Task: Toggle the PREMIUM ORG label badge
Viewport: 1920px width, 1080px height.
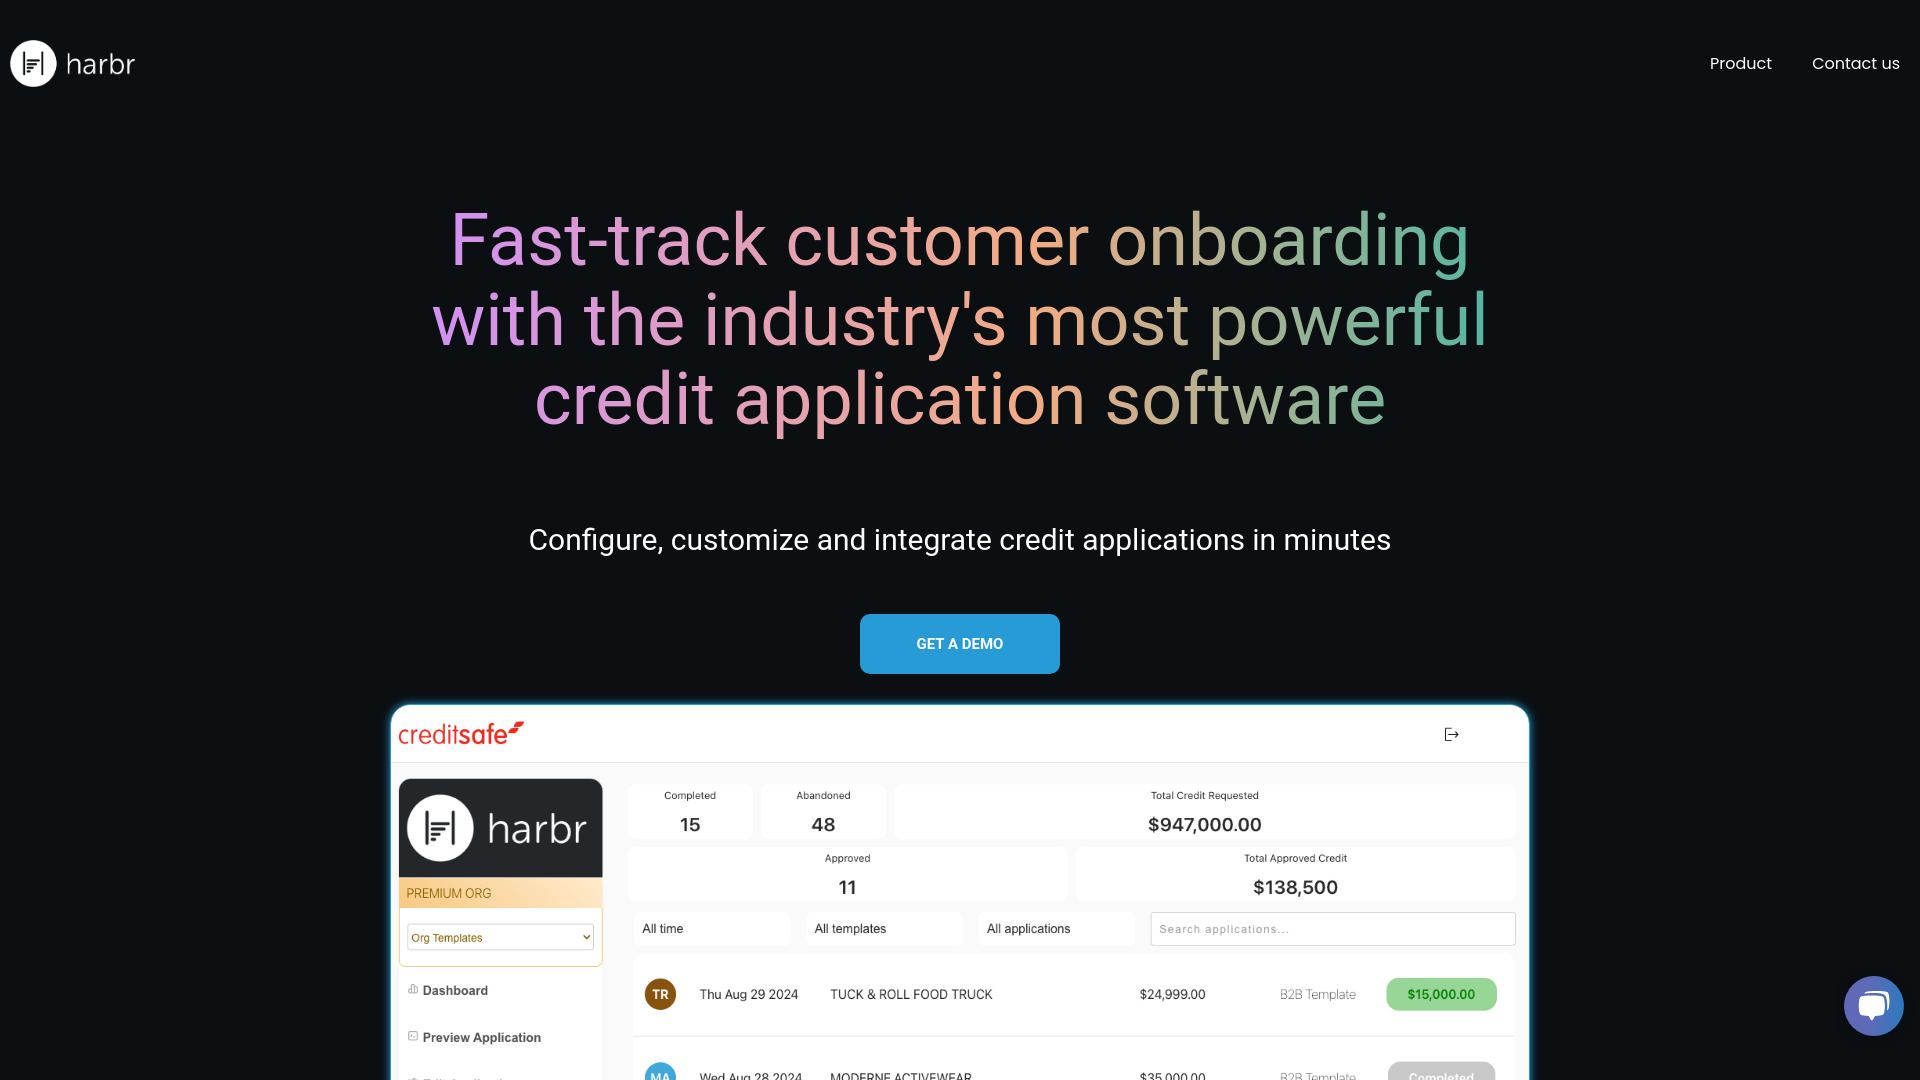Action: coord(498,893)
